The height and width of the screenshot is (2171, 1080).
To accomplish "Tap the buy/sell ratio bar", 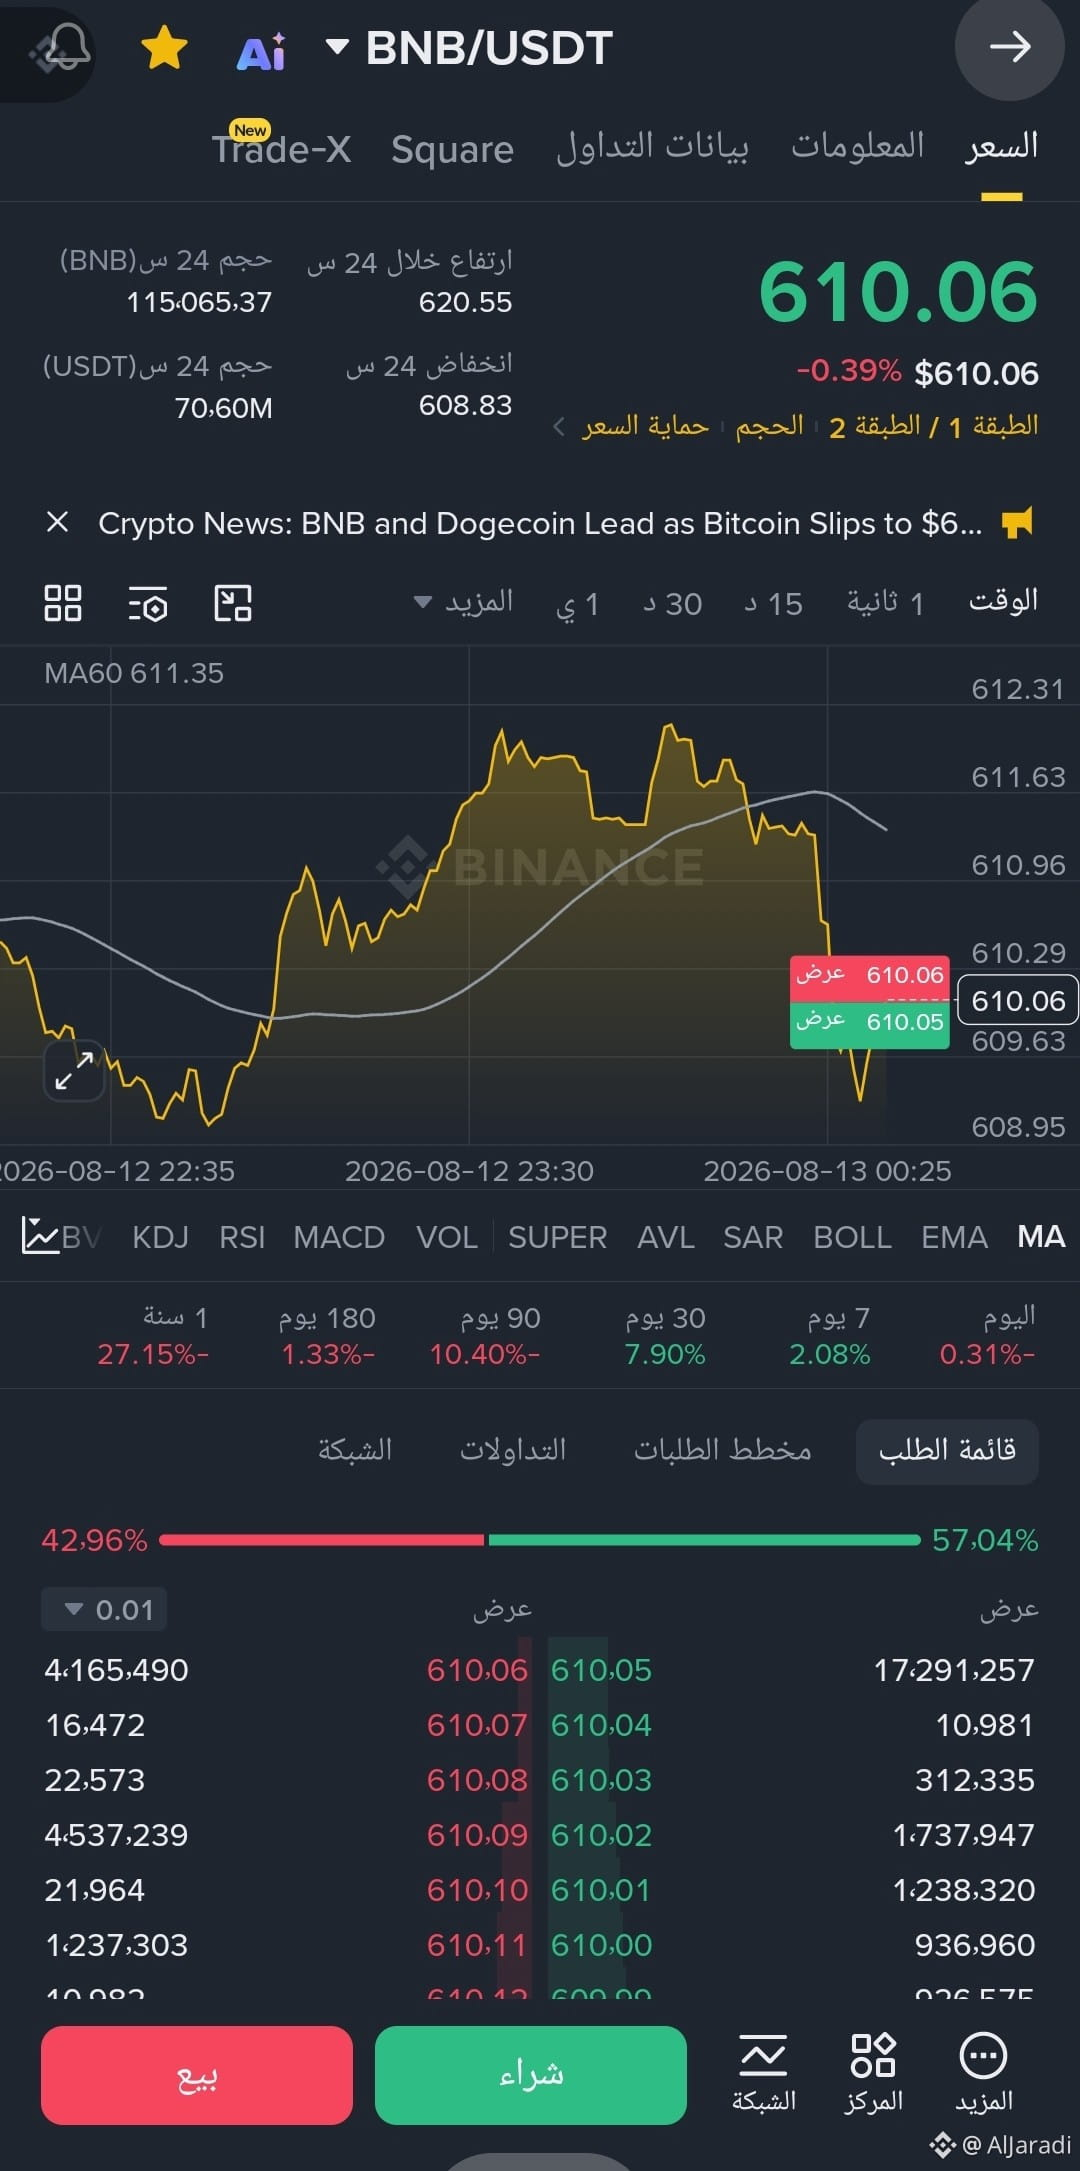I will 540,1540.
